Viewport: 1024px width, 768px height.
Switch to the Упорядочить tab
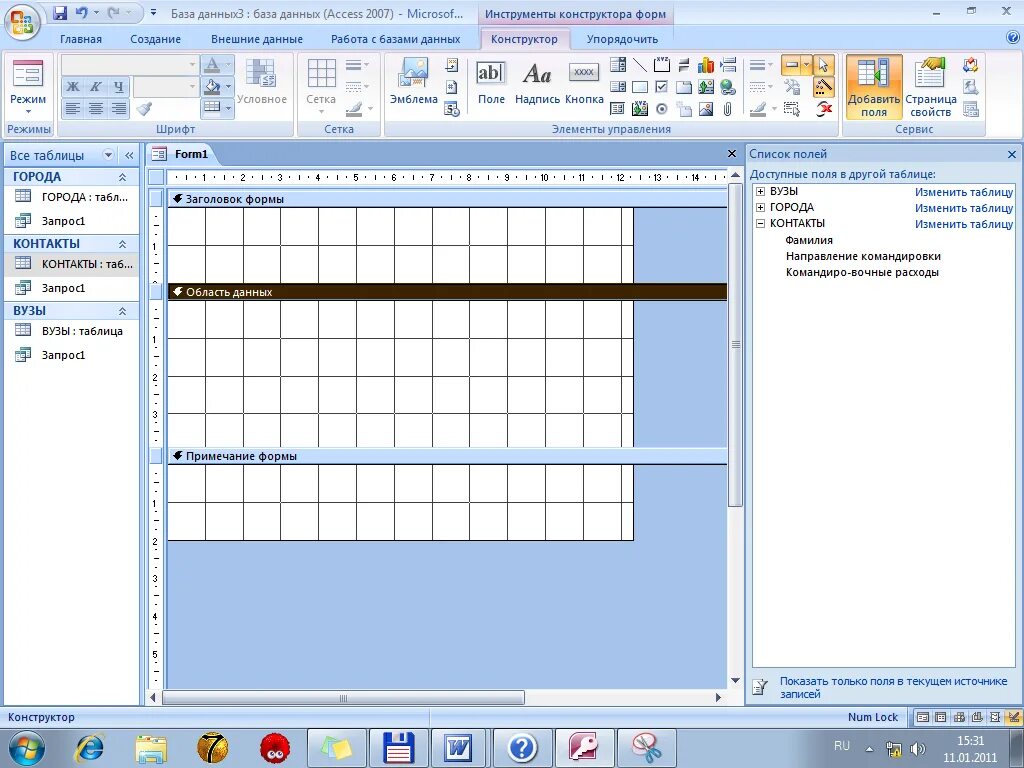622,39
